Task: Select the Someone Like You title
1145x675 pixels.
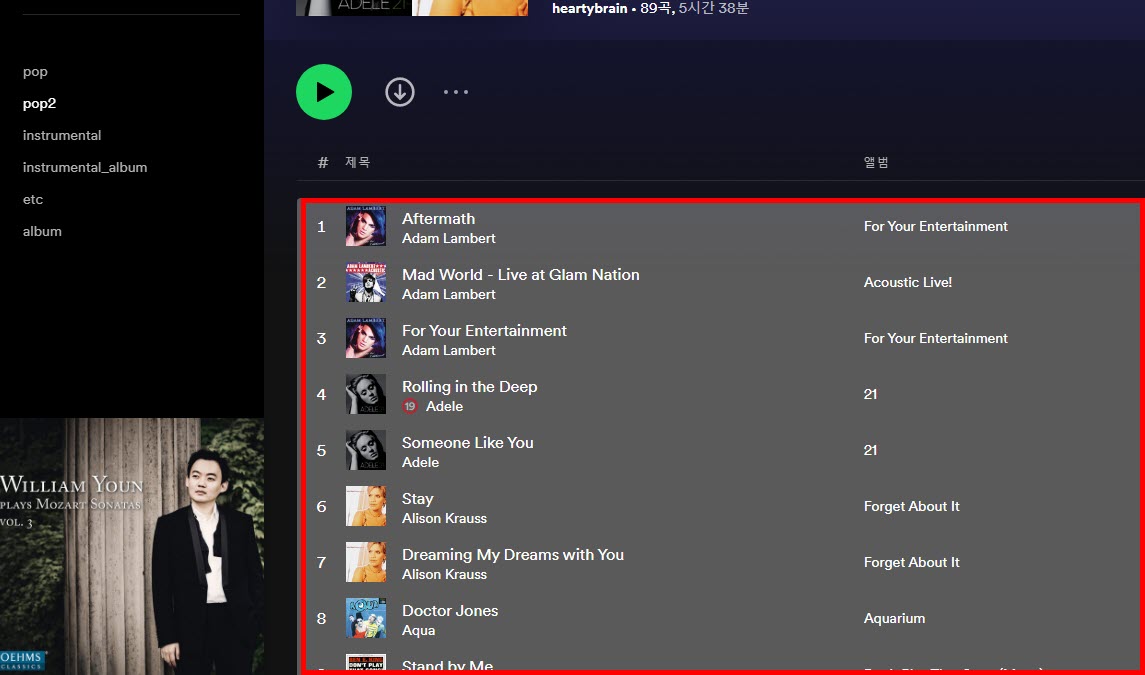Action: click(467, 443)
